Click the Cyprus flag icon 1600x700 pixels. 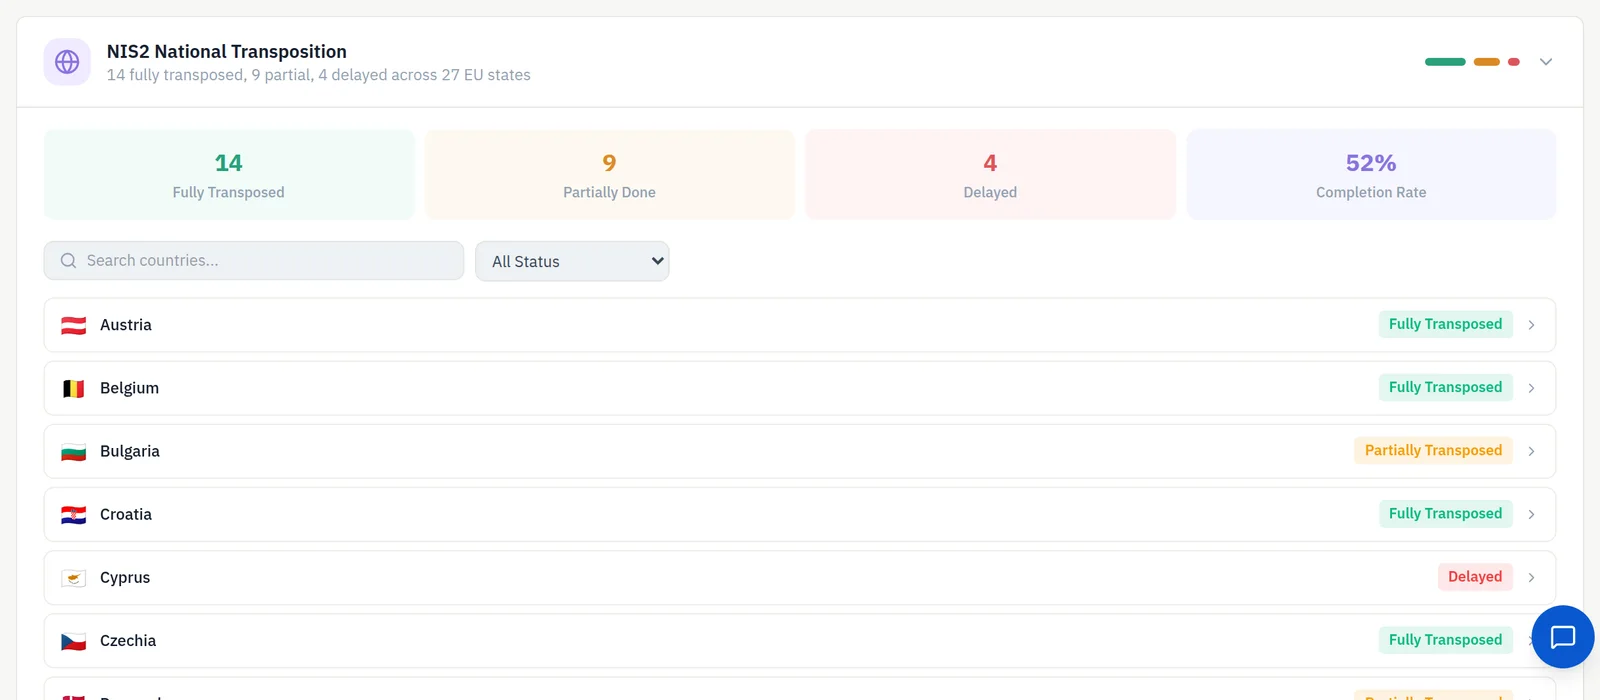(74, 577)
